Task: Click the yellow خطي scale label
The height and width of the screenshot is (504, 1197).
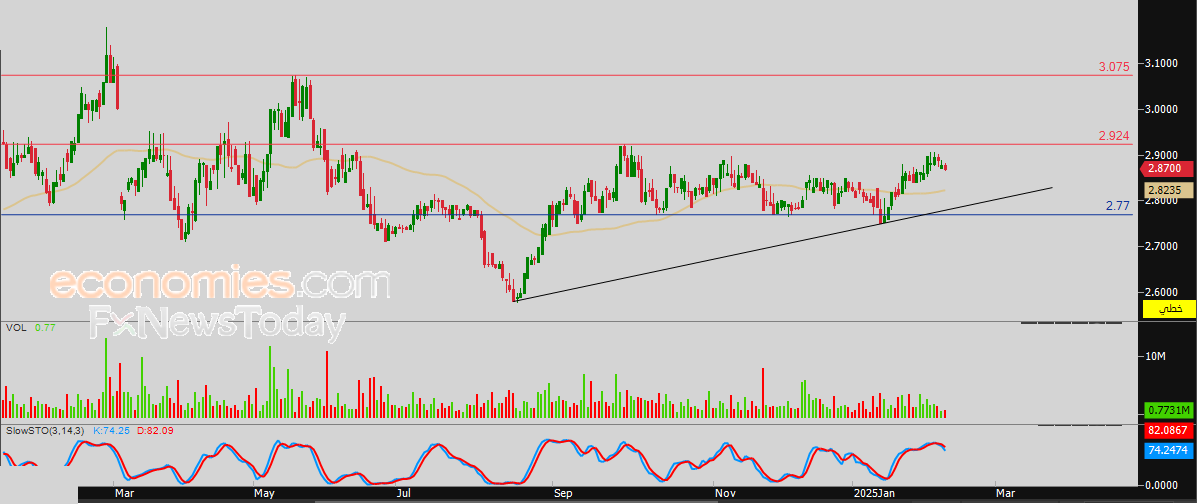Action: (x=1169, y=309)
